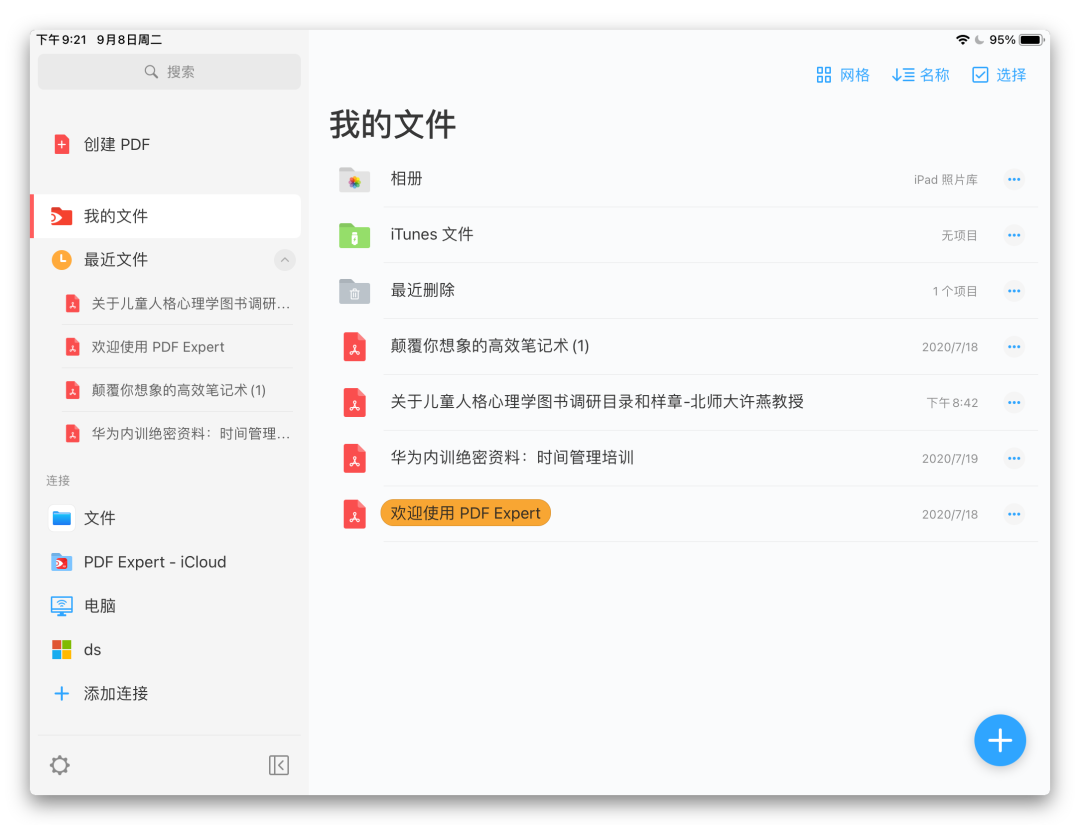1080x825 pixels.
Task: Open recent file 关于儿童人格心理学图书调研…
Action: coord(178,304)
